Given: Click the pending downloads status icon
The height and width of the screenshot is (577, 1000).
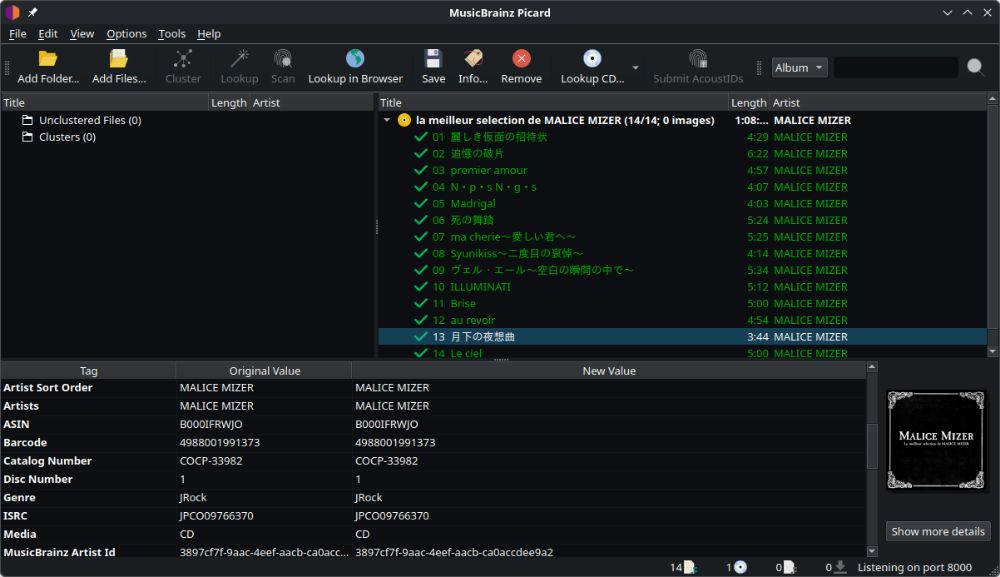Looking at the screenshot, I should (x=841, y=567).
